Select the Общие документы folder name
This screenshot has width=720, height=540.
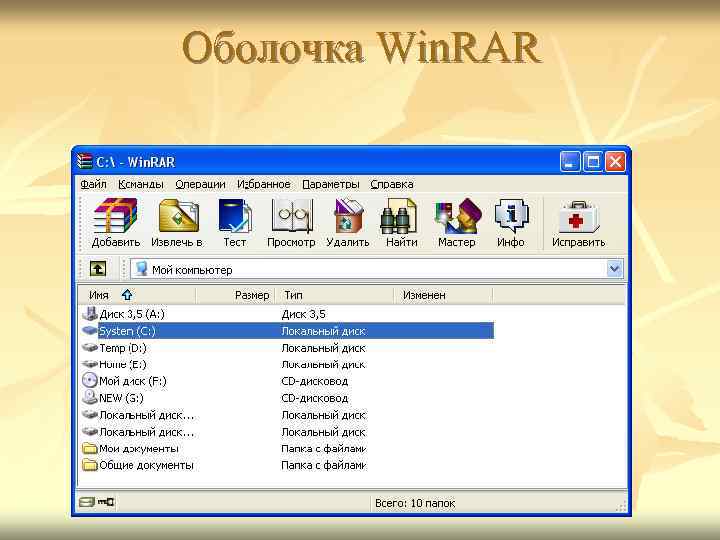pos(146,465)
